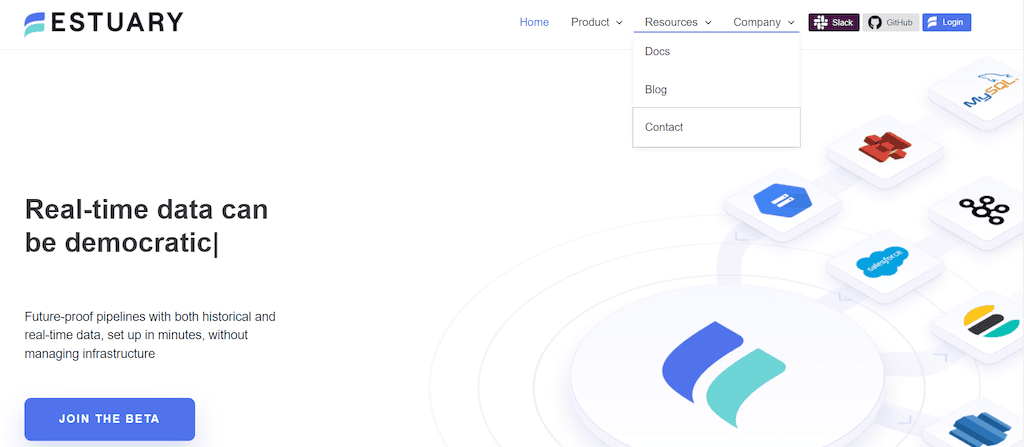
Task: Select the blue hexagon Google Cloud icon
Action: tap(782, 203)
